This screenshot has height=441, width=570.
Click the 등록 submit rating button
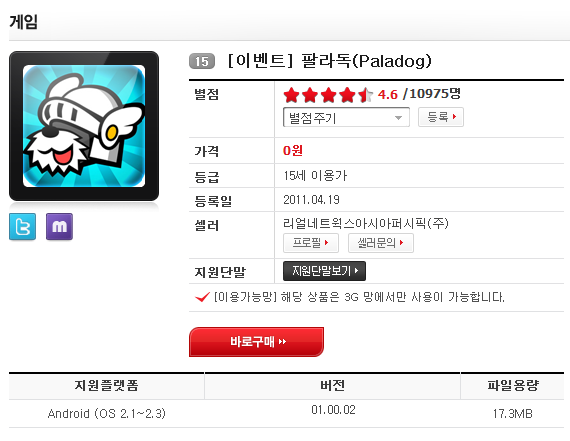pyautogui.click(x=441, y=117)
